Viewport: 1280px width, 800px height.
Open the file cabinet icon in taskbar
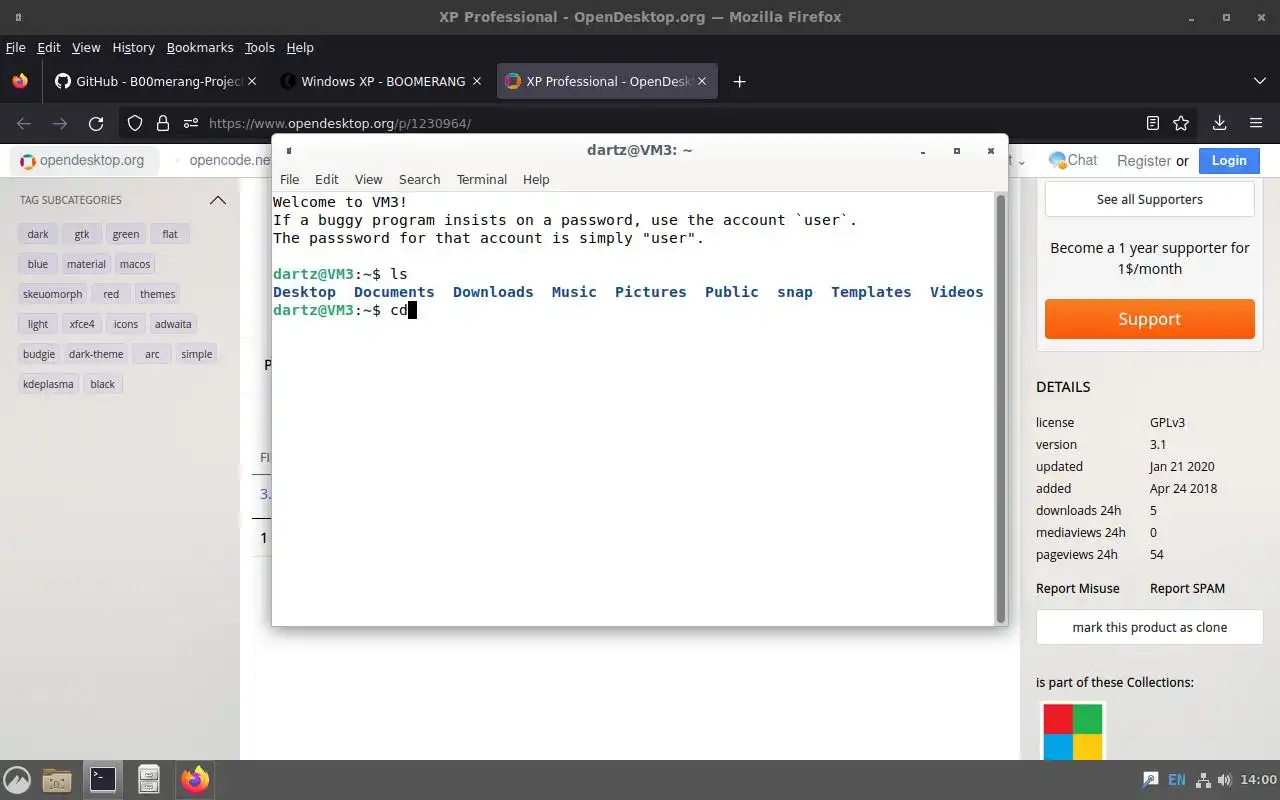point(149,779)
